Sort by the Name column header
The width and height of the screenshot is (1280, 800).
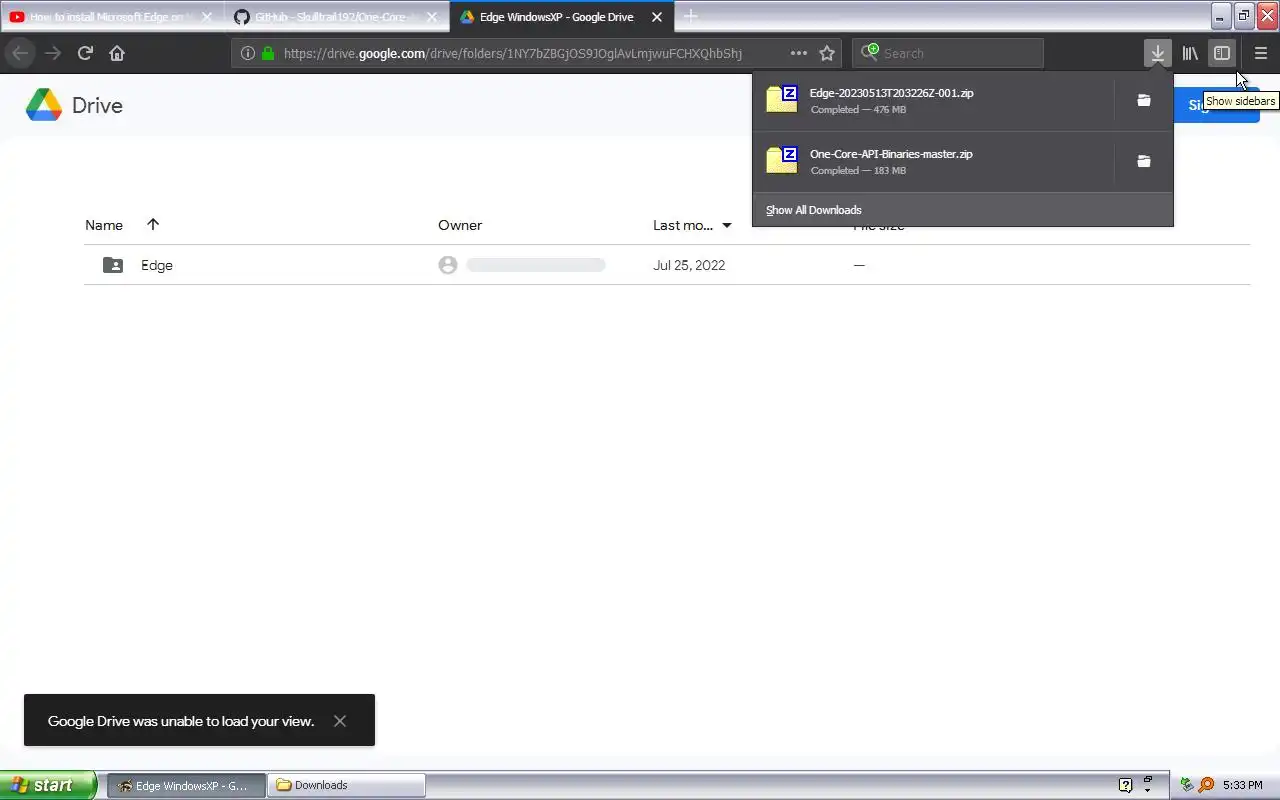104,225
